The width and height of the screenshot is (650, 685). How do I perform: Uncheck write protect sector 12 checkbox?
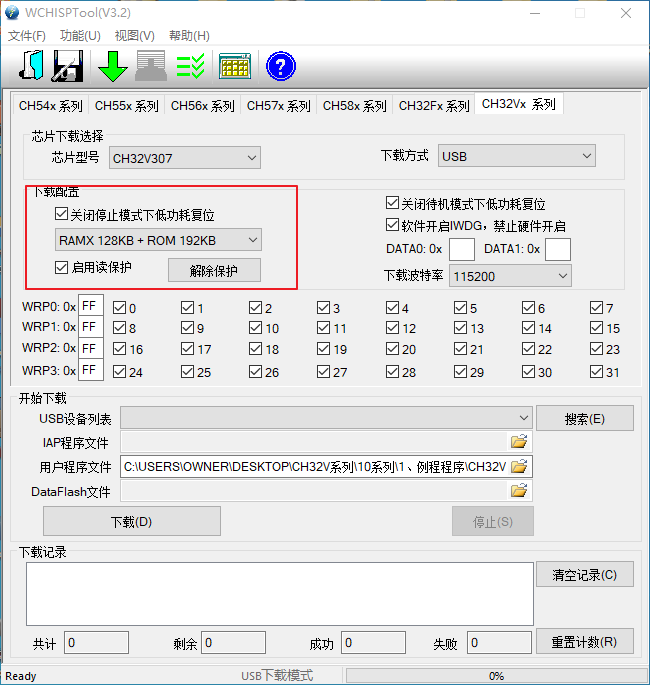coord(392,328)
